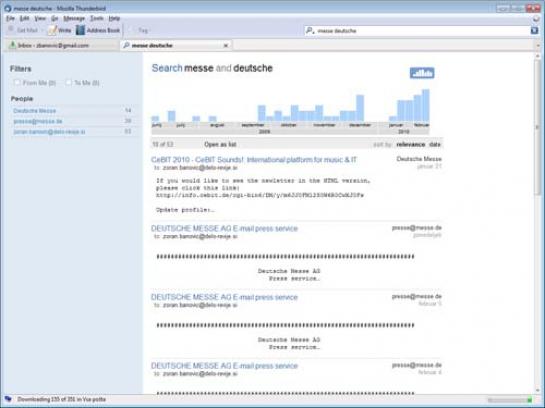Open the Write new message button

(x=59, y=31)
